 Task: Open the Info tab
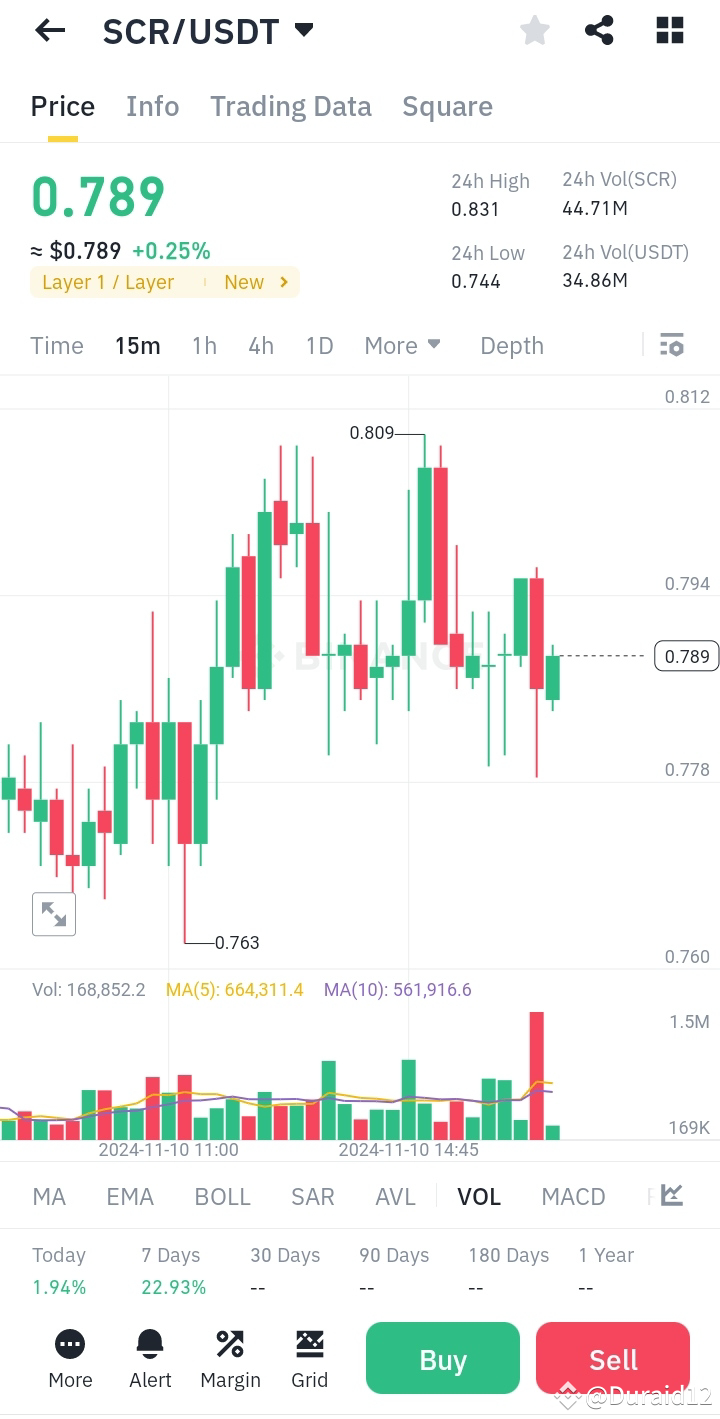point(152,106)
